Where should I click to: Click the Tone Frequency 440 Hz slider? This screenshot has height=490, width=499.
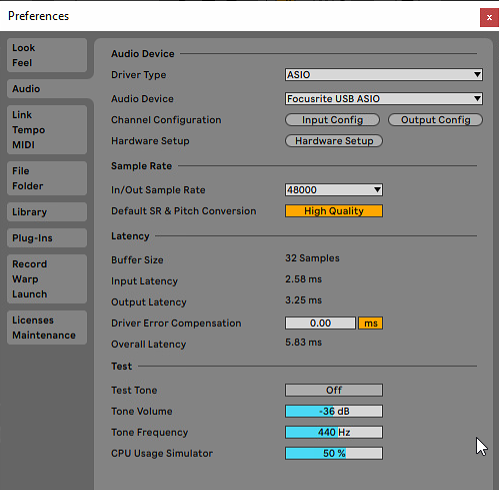(334, 432)
